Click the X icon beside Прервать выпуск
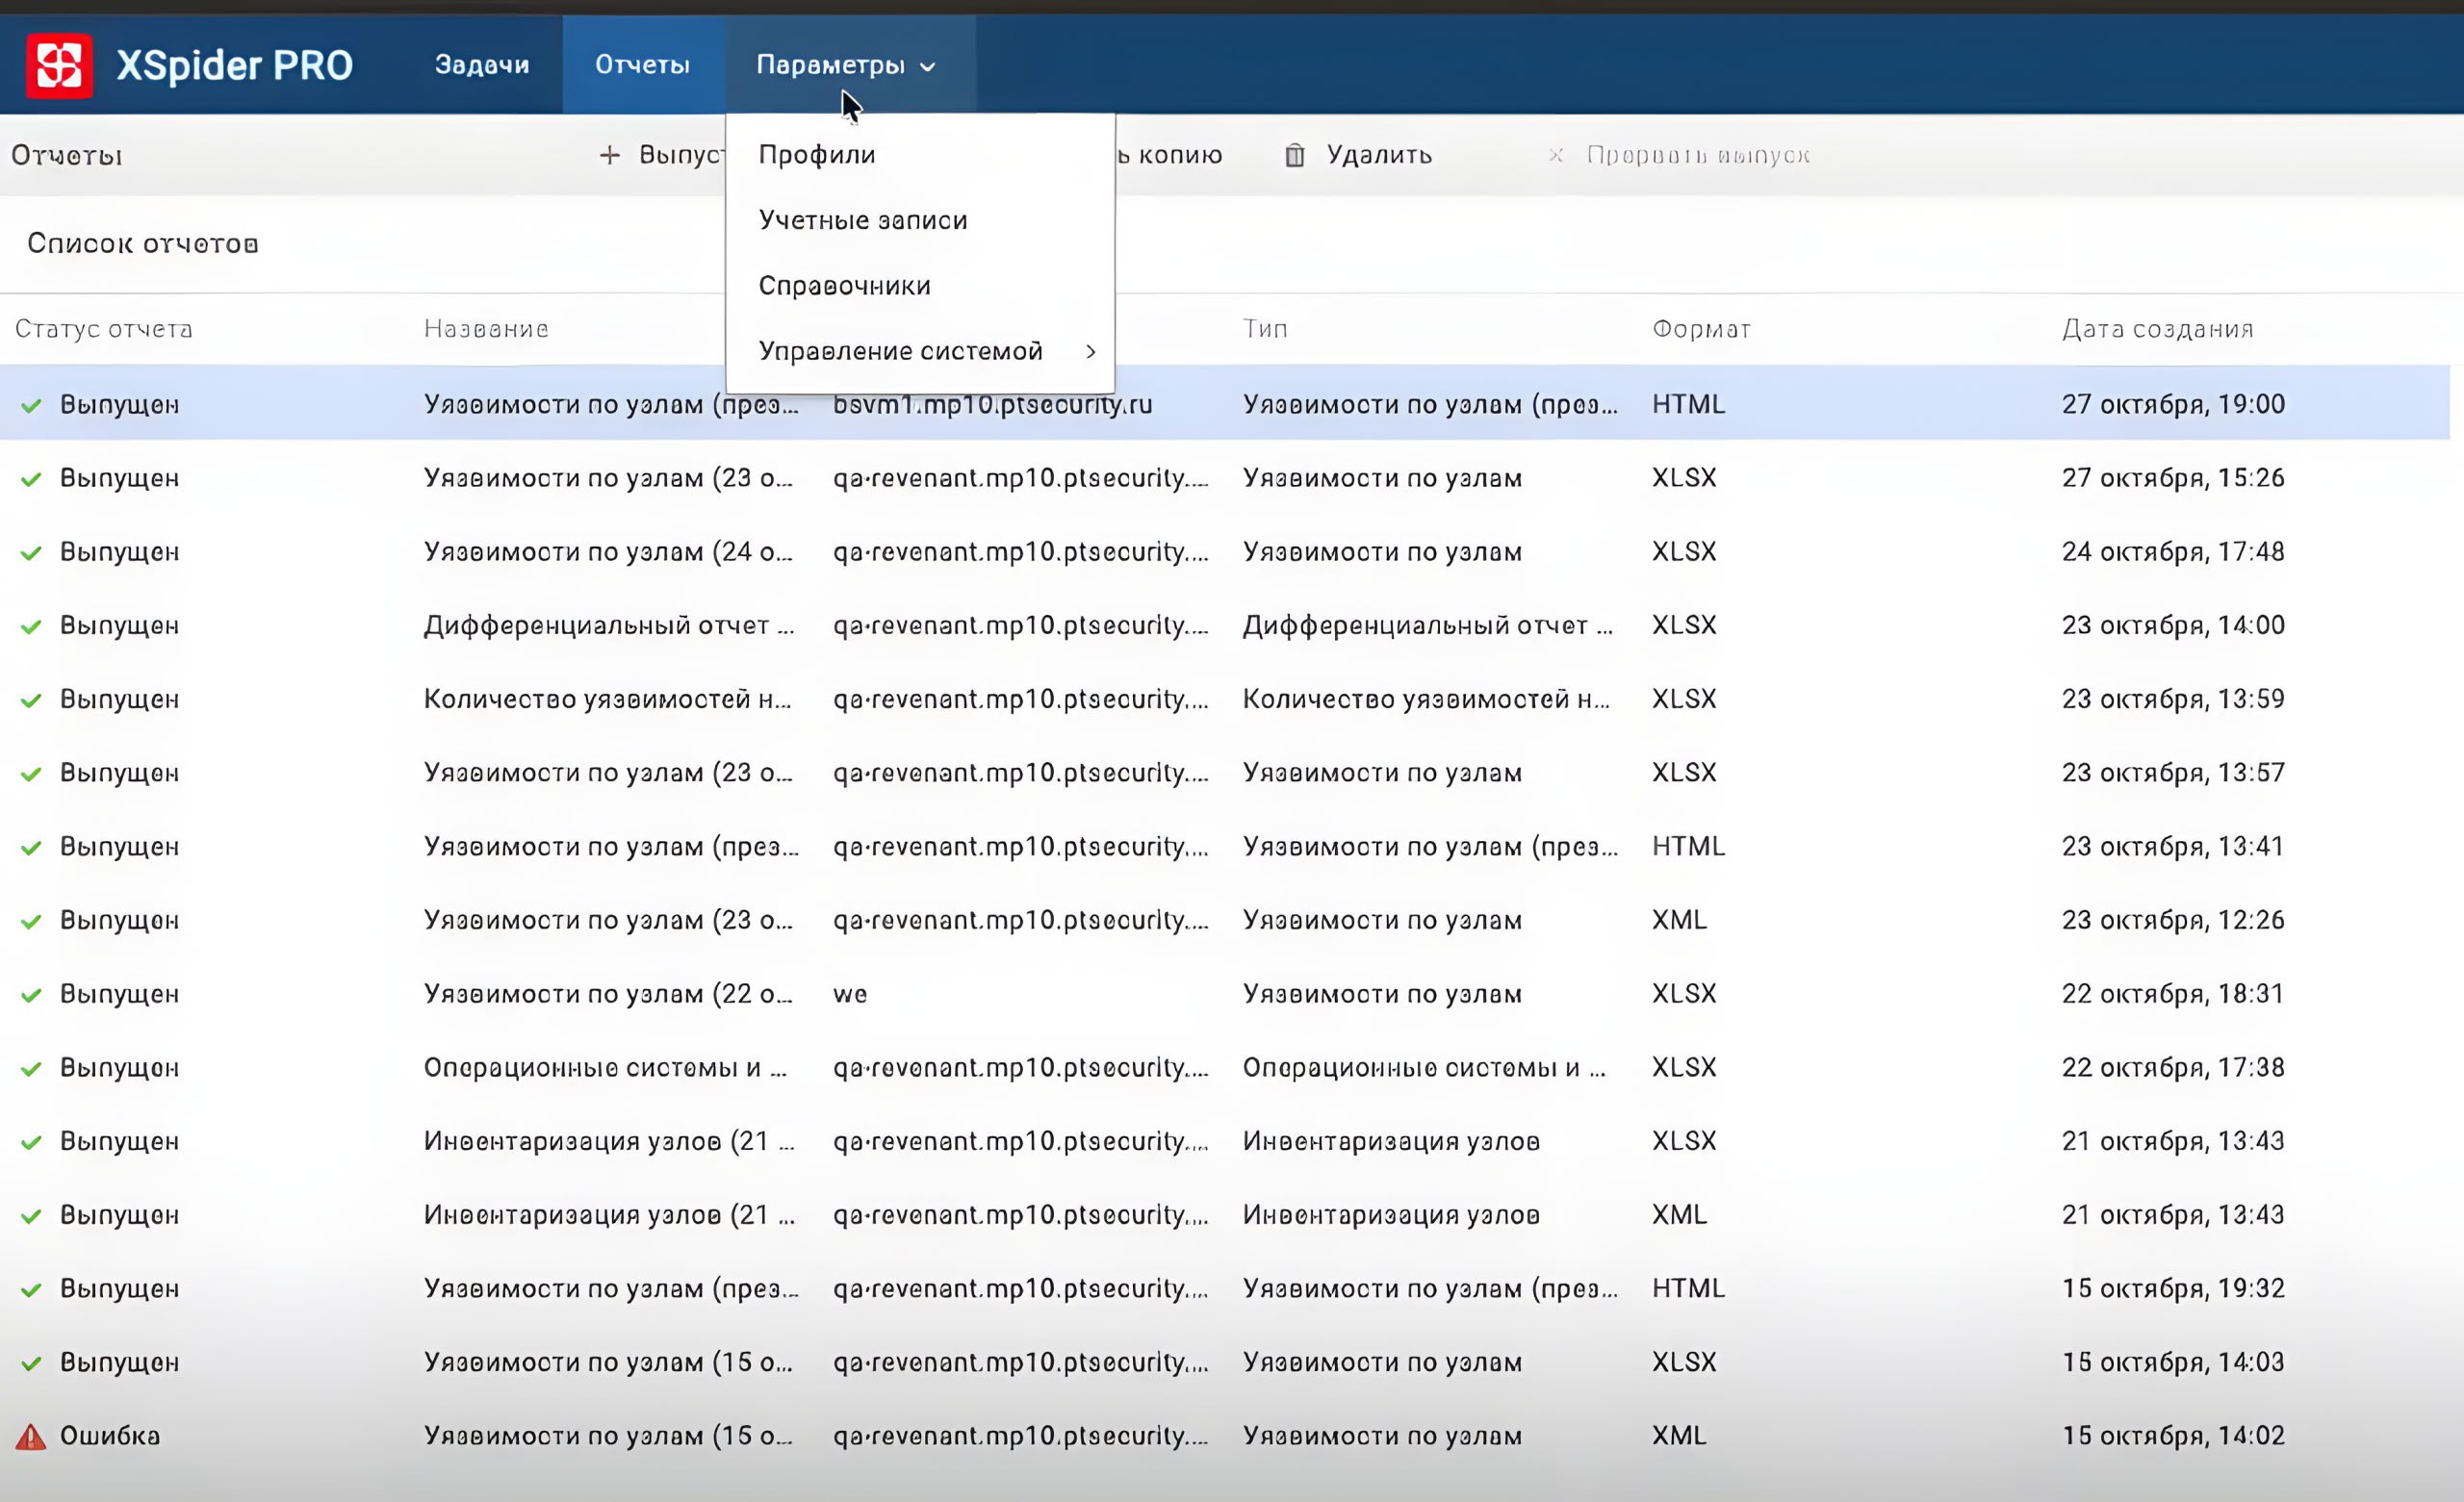The width and height of the screenshot is (2464, 1502). 1555,155
